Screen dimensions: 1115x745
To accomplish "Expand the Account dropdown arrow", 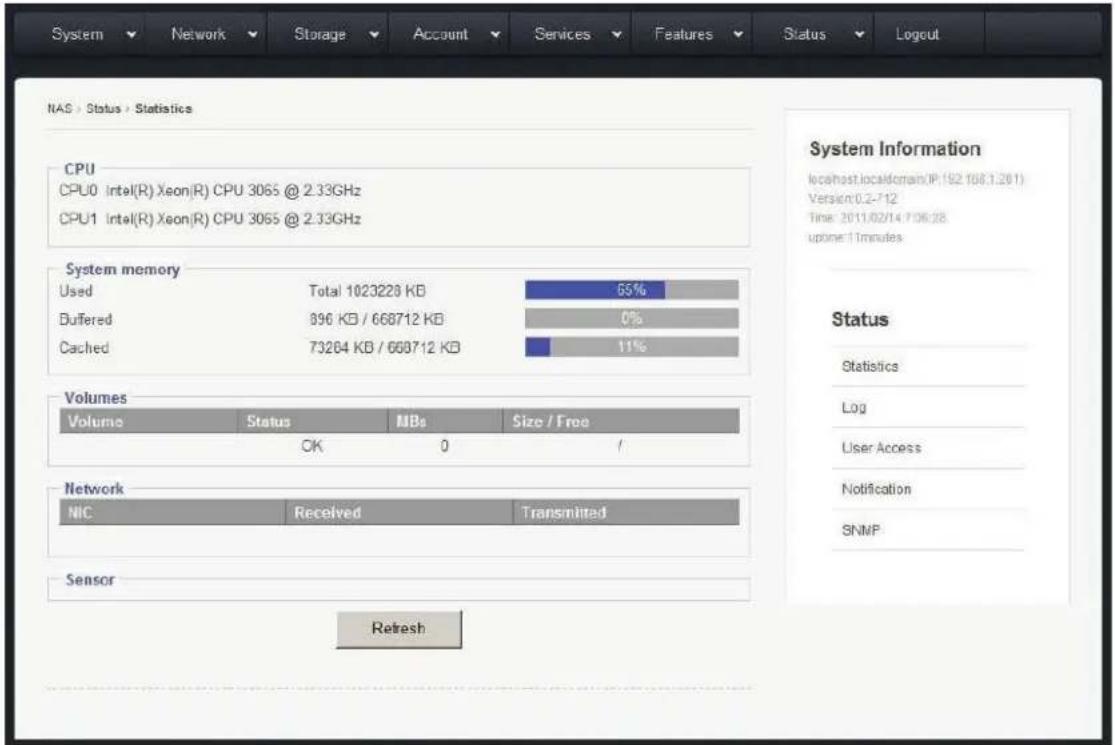I will tap(496, 34).
